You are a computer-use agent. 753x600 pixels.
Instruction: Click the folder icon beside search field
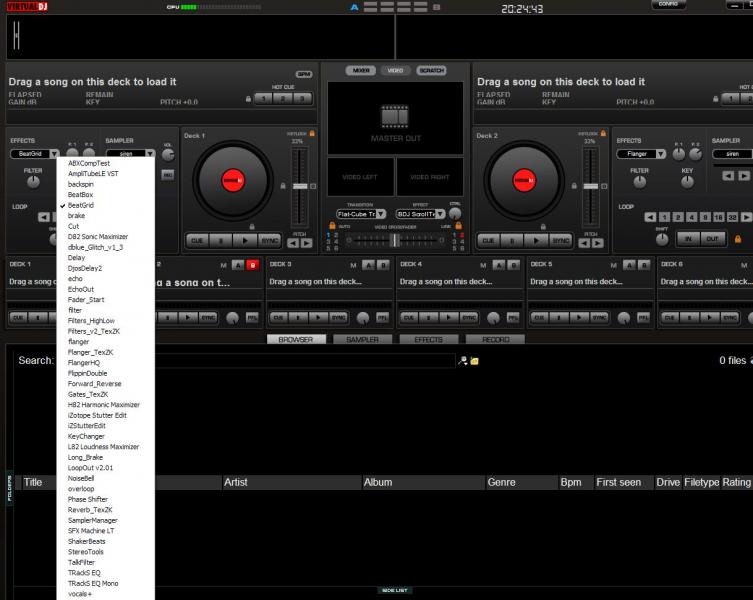coord(474,361)
